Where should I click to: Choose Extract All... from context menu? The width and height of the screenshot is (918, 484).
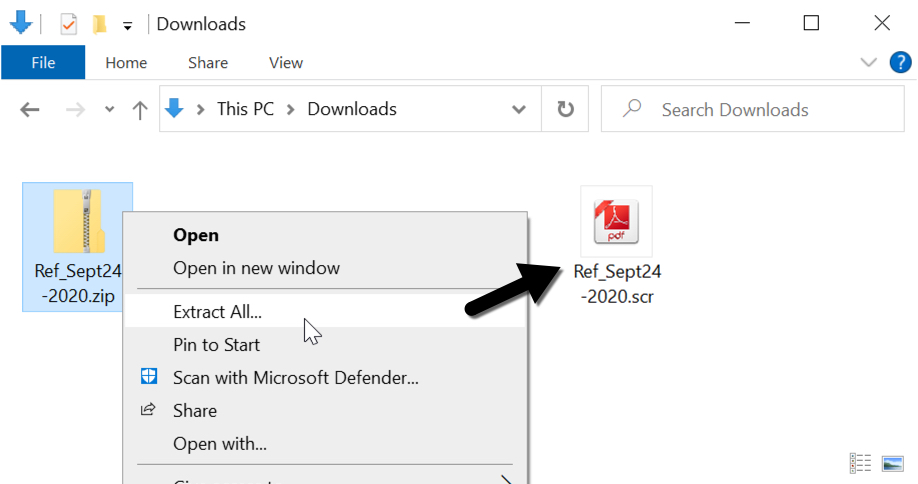(325, 311)
